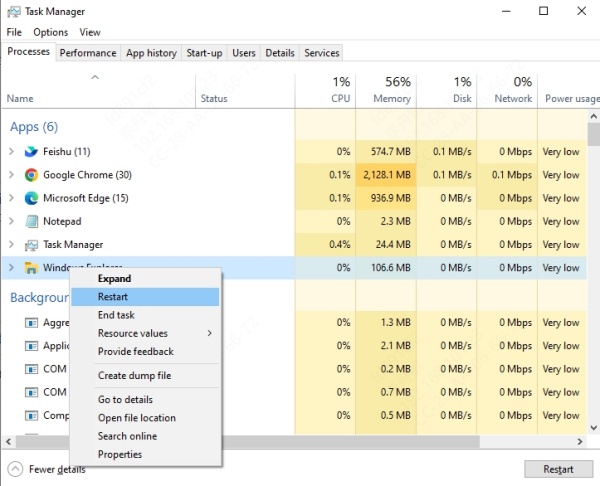
Task: Click the horizontal scrollbar right arrow
Action: pyautogui.click(x=580, y=442)
